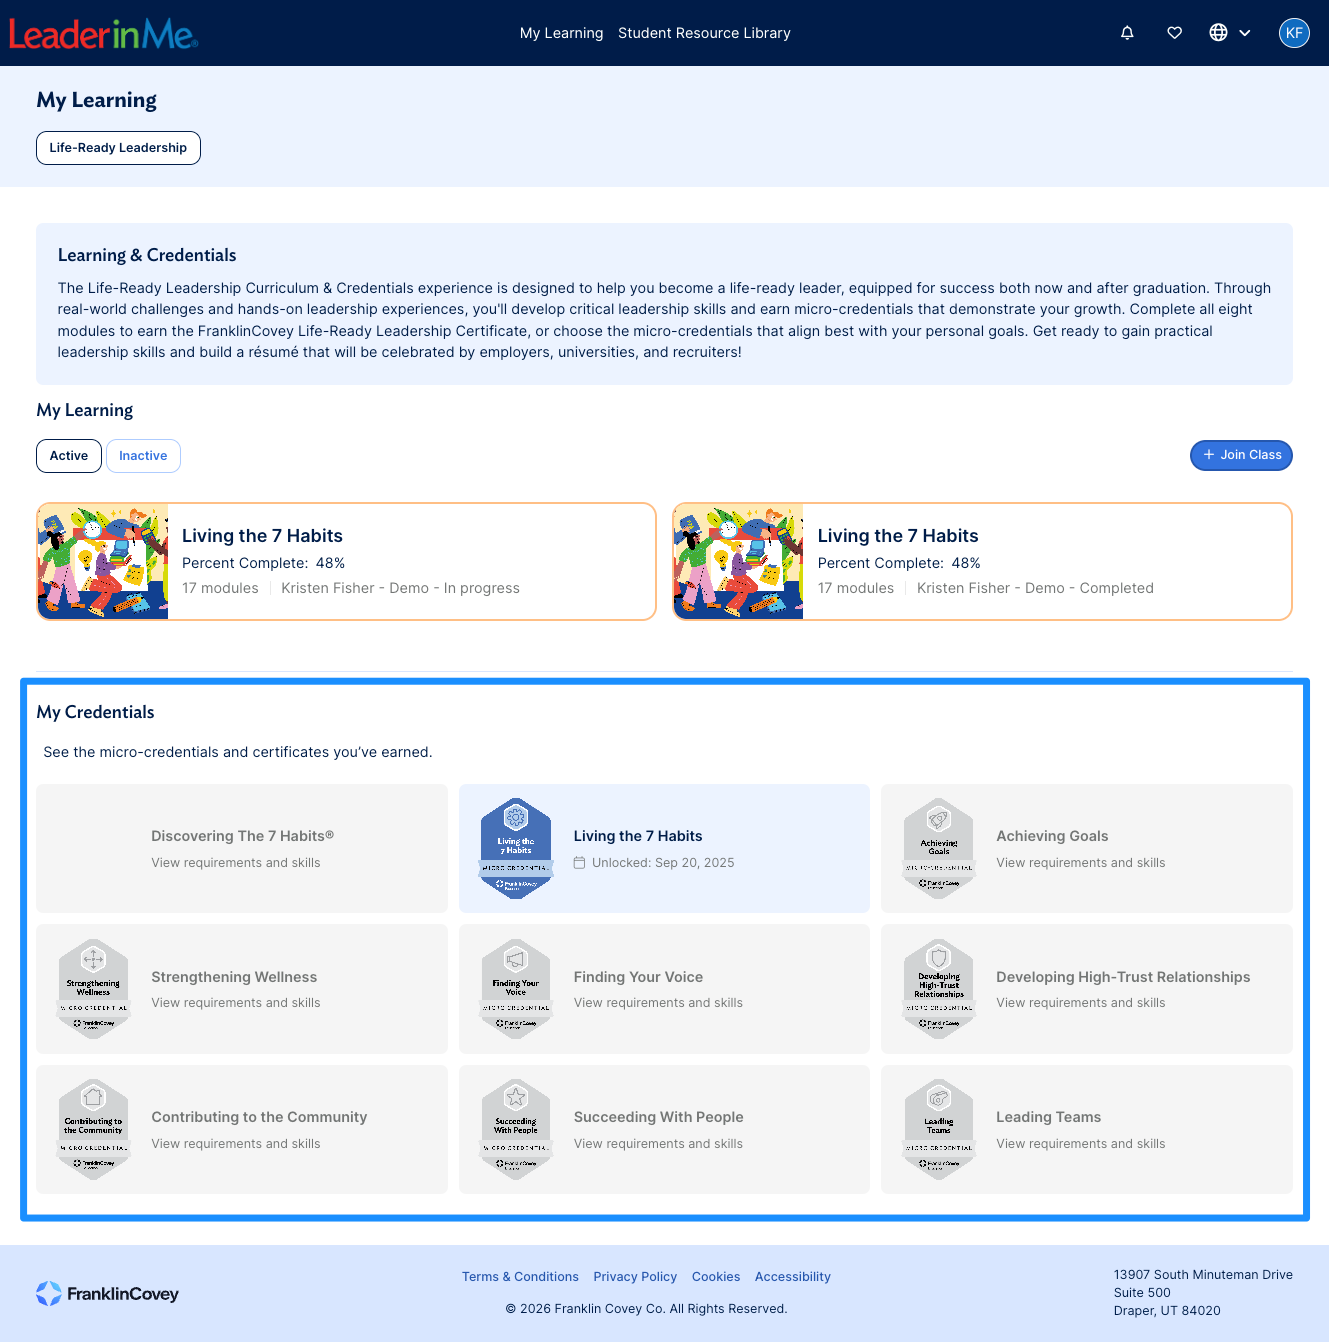The image size is (1329, 1342).
Task: Open favorites heart icon
Action: (x=1175, y=33)
